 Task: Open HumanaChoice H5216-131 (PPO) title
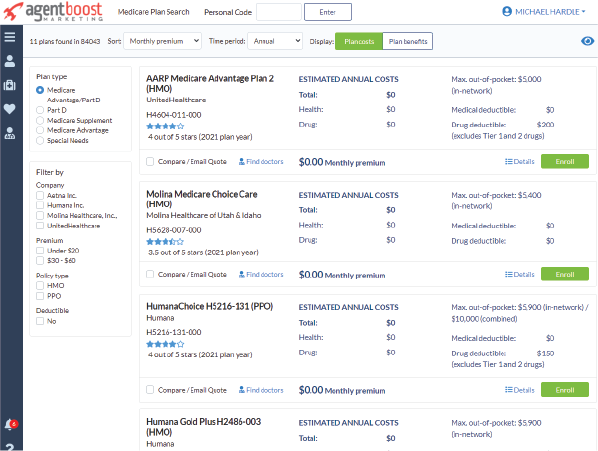click(x=210, y=307)
